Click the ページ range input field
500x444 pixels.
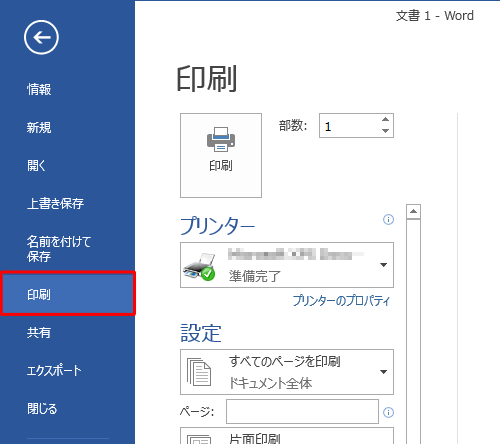(302, 412)
